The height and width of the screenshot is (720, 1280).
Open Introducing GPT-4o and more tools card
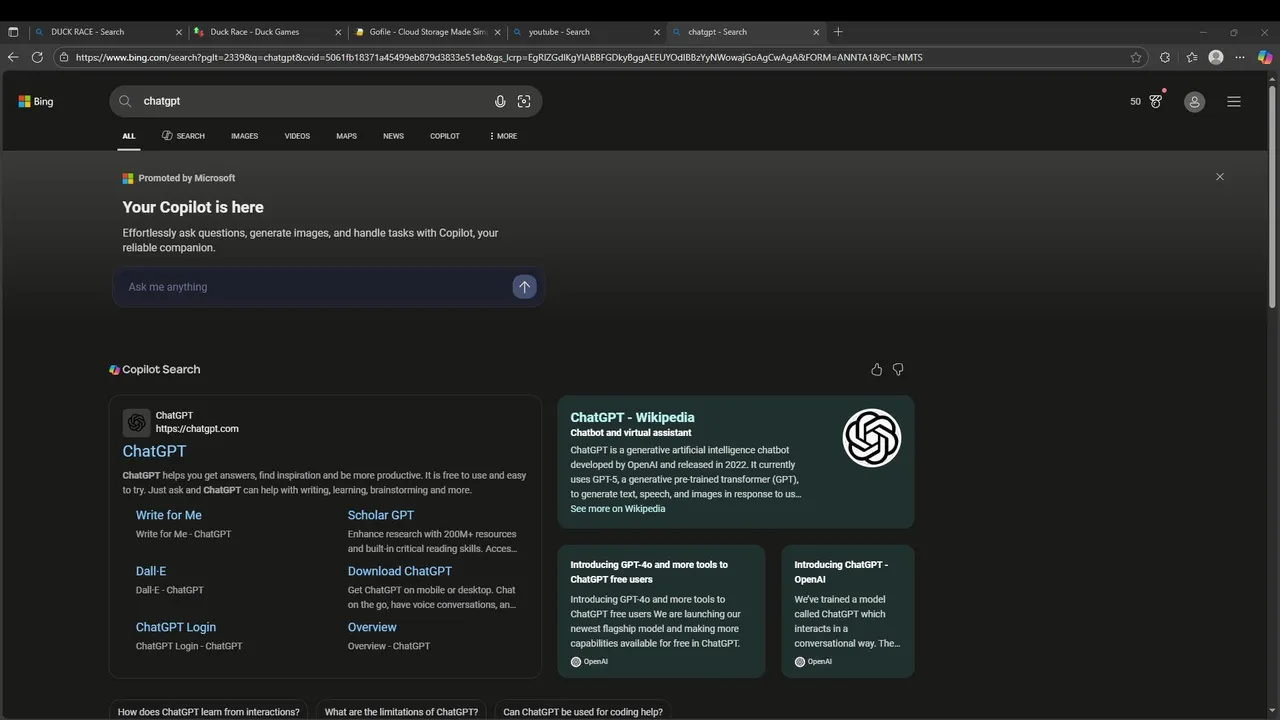[x=661, y=611]
